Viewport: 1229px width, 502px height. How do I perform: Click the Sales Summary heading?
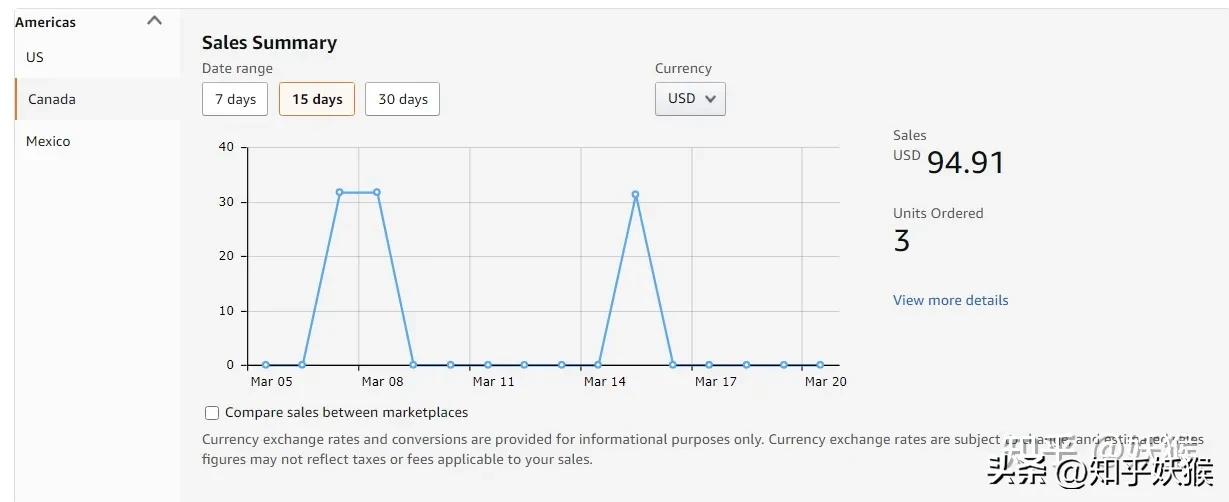tap(269, 43)
